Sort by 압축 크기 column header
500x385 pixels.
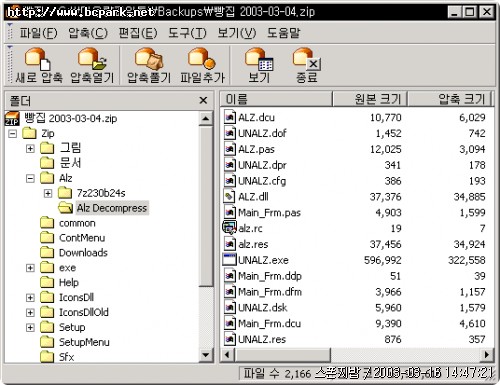(450, 99)
